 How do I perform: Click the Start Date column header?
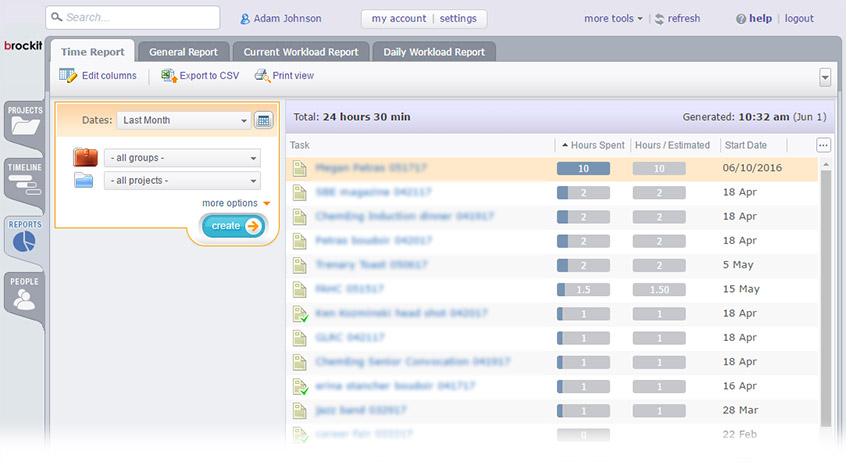[746, 145]
